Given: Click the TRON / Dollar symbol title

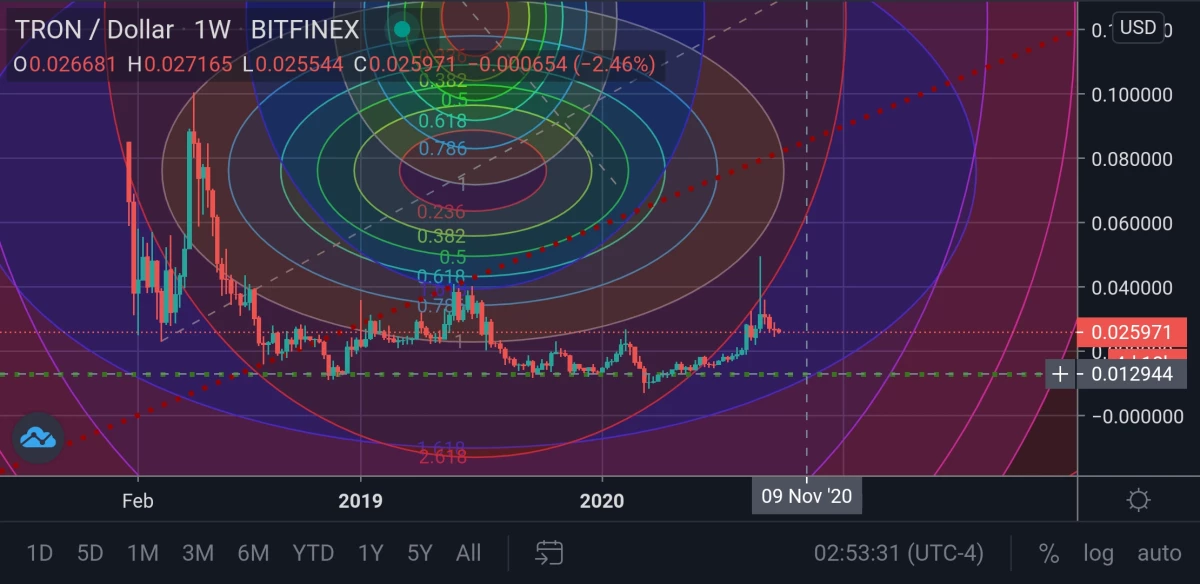Looking at the screenshot, I should (x=94, y=29).
